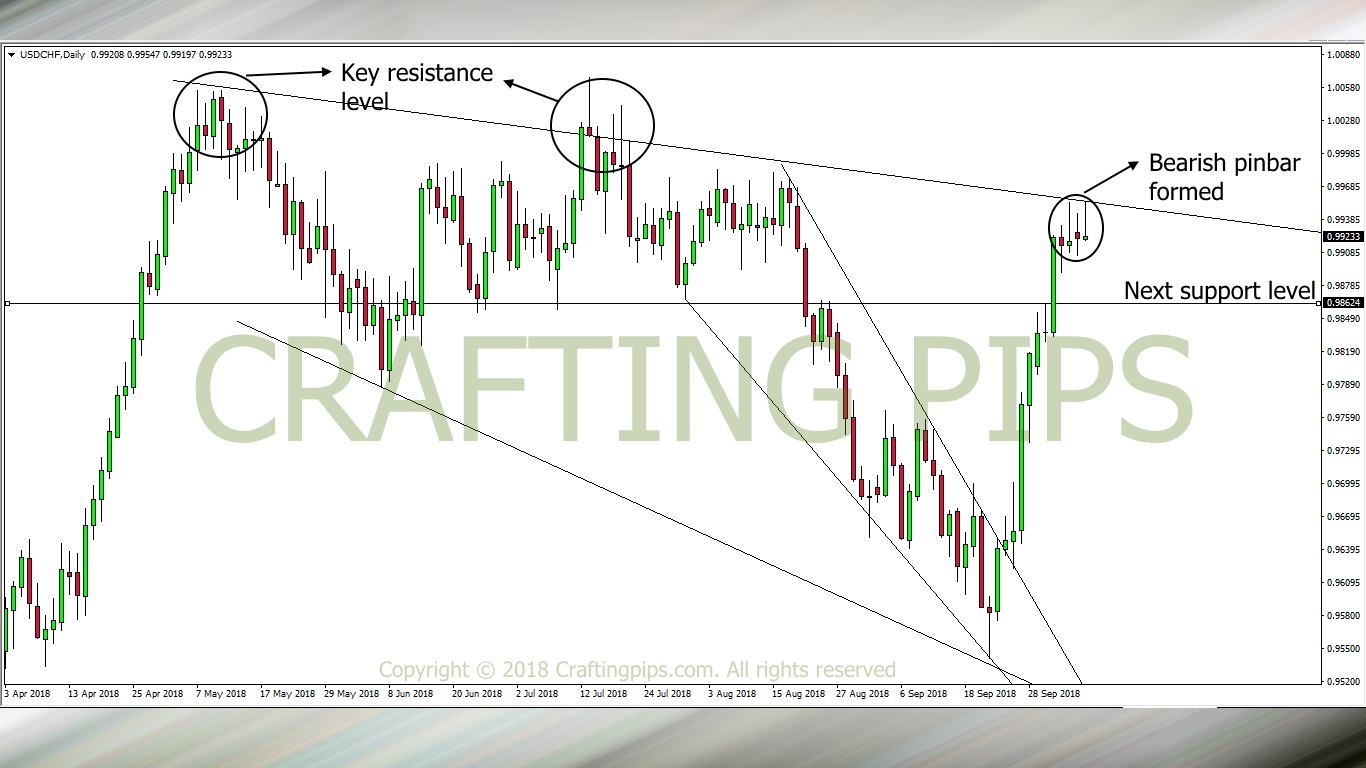Click the '15 Aug 2018' date label
This screenshot has height=768, width=1366.
(x=797, y=693)
